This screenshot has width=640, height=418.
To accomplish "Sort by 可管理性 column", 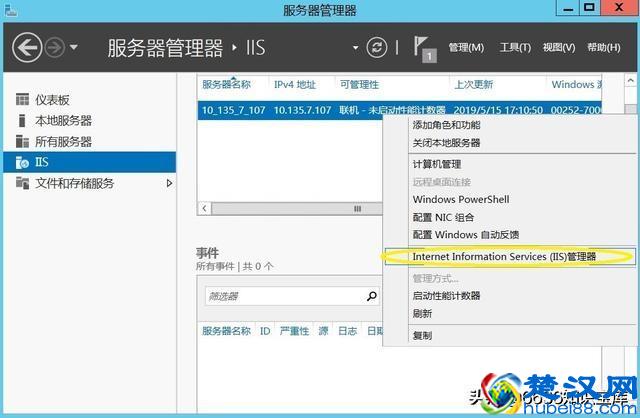I will tap(359, 84).
